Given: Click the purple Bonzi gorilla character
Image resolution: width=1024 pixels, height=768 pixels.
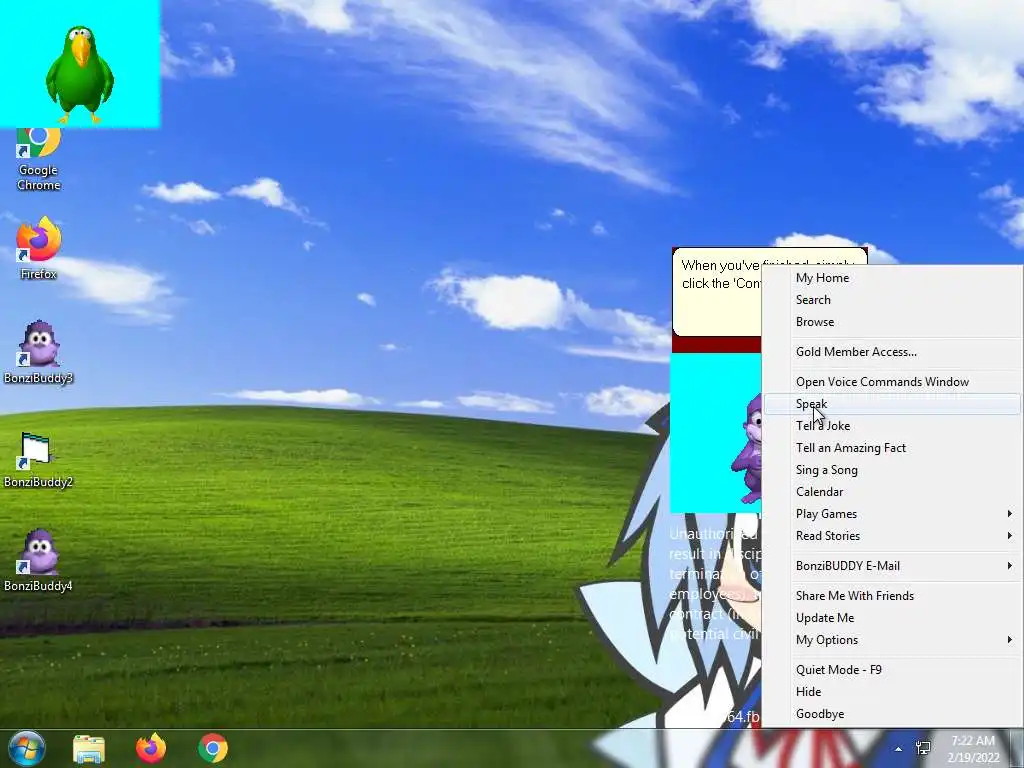Looking at the screenshot, I should 746,449.
